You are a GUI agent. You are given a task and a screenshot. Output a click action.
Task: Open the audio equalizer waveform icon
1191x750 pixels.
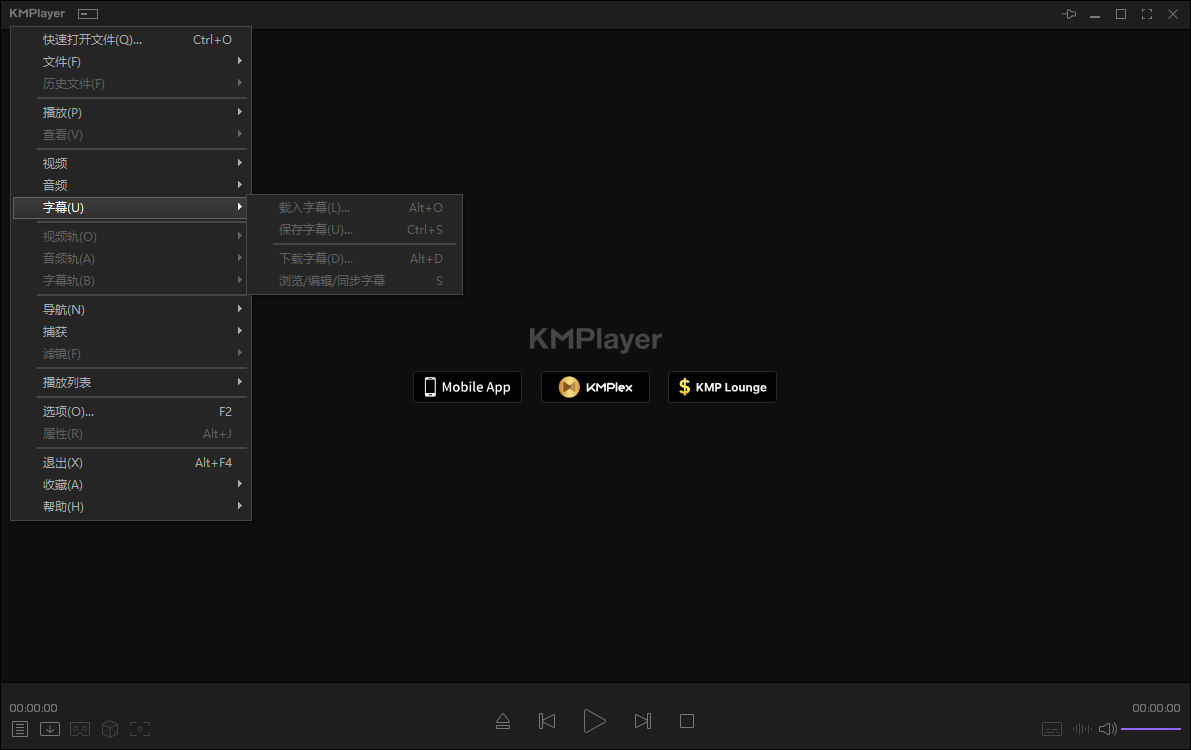click(1082, 729)
